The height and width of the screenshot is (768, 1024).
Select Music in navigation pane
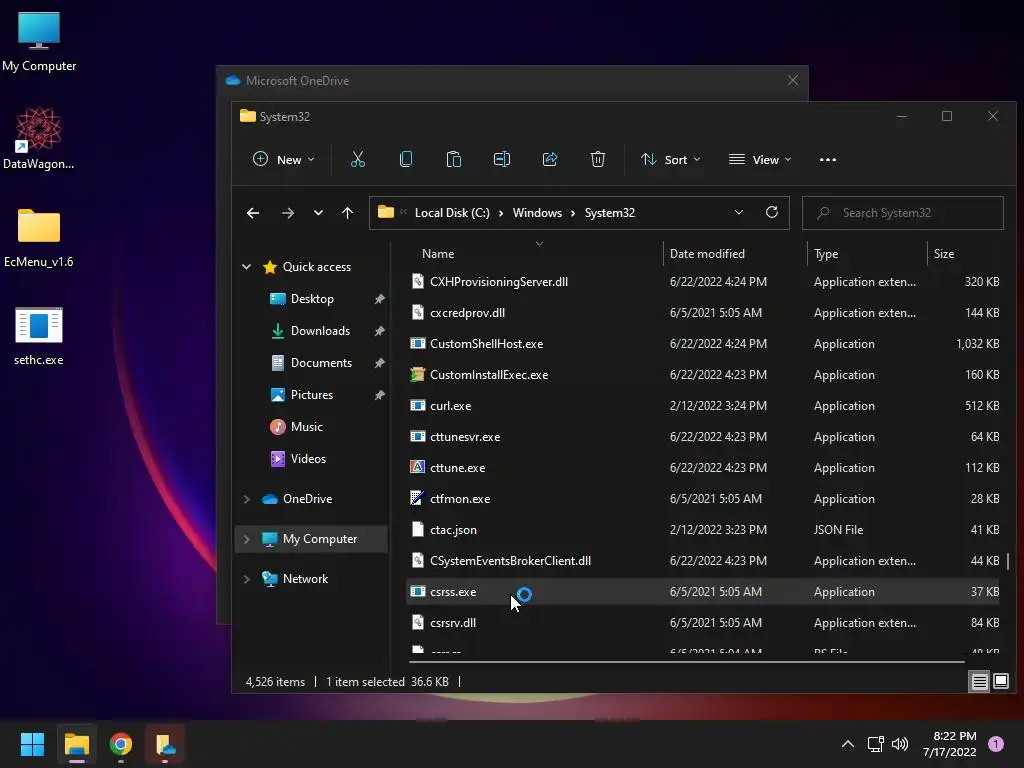pos(307,426)
